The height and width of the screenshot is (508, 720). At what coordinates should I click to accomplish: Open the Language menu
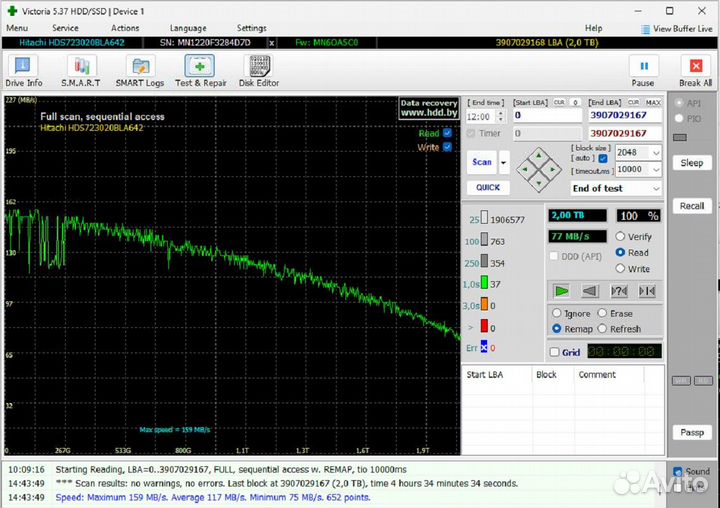[x=188, y=29]
